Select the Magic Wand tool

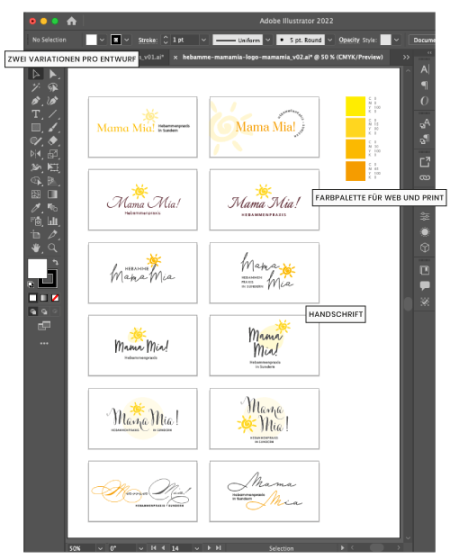[36, 87]
